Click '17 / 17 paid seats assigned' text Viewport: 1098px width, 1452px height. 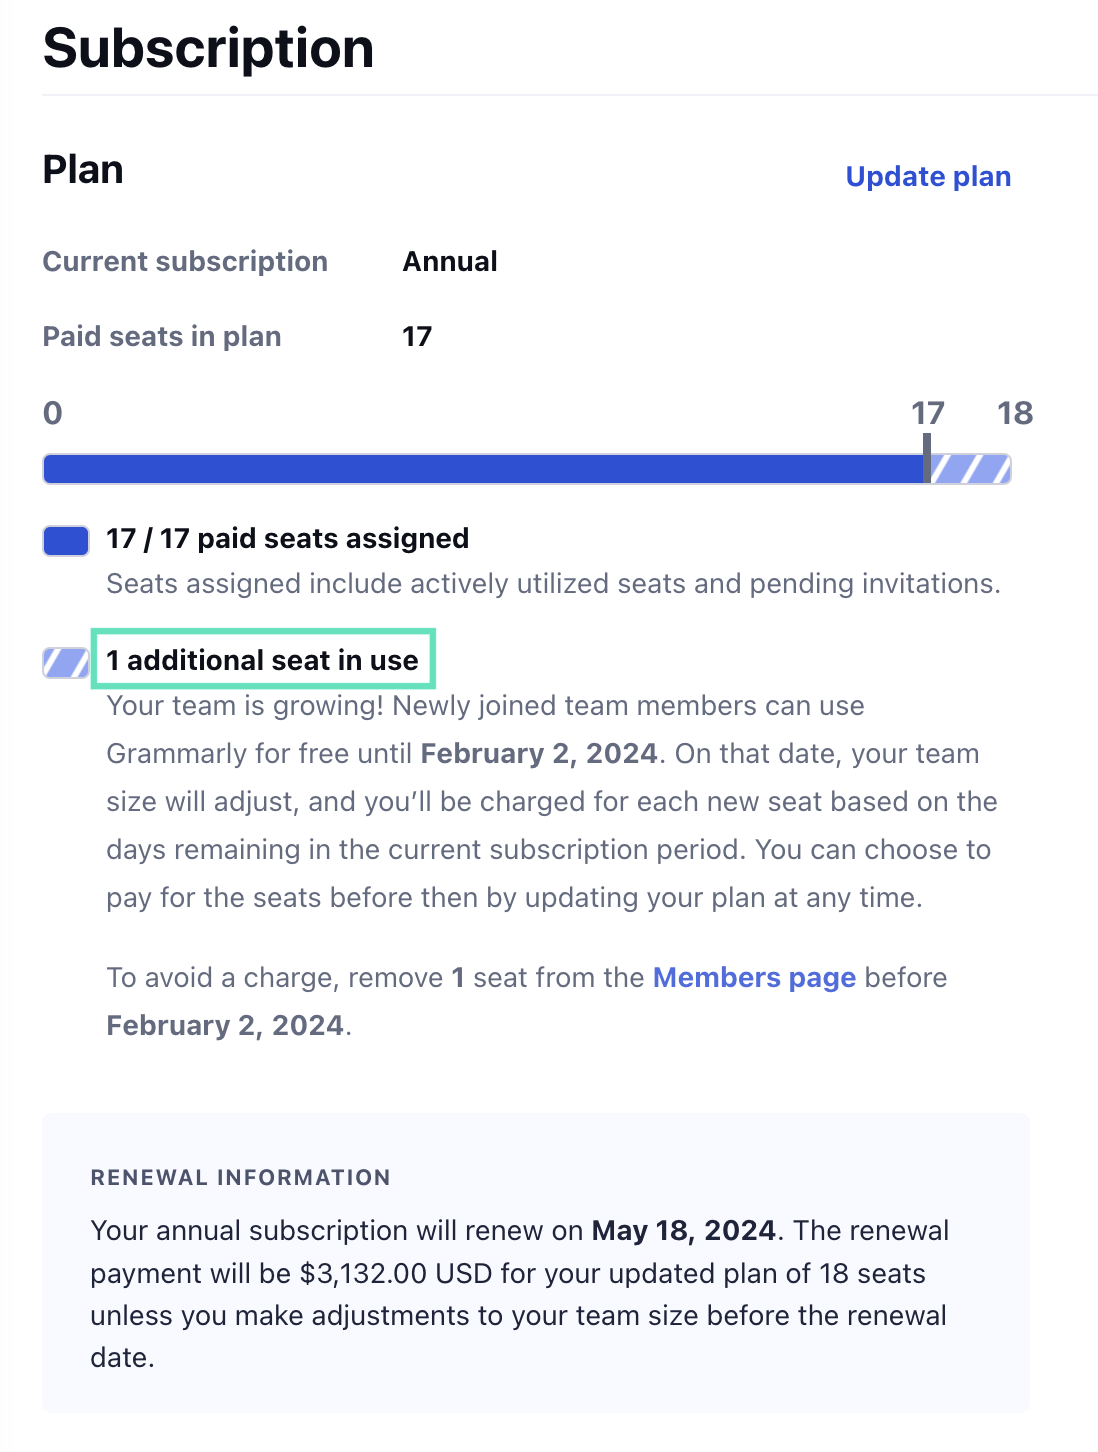click(x=288, y=538)
